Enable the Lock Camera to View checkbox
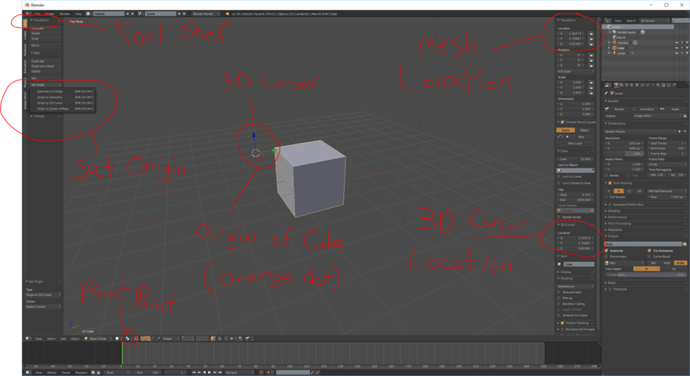The width and height of the screenshot is (690, 376). (559, 183)
